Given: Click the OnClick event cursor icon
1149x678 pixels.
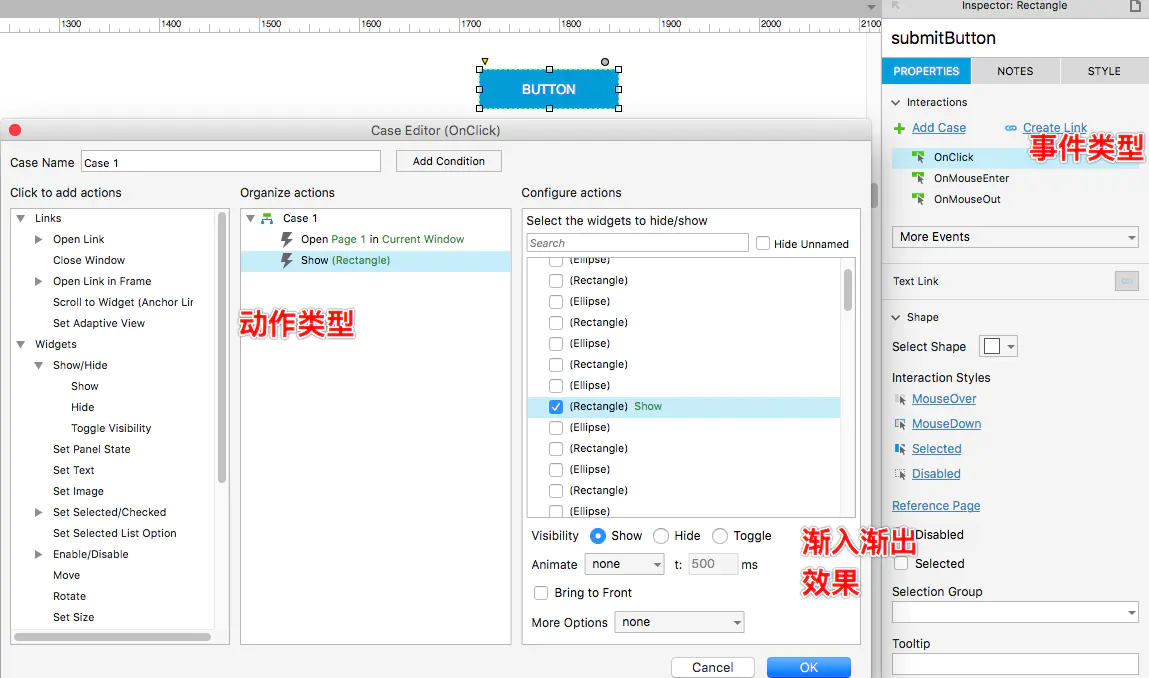Looking at the screenshot, I should [917, 157].
